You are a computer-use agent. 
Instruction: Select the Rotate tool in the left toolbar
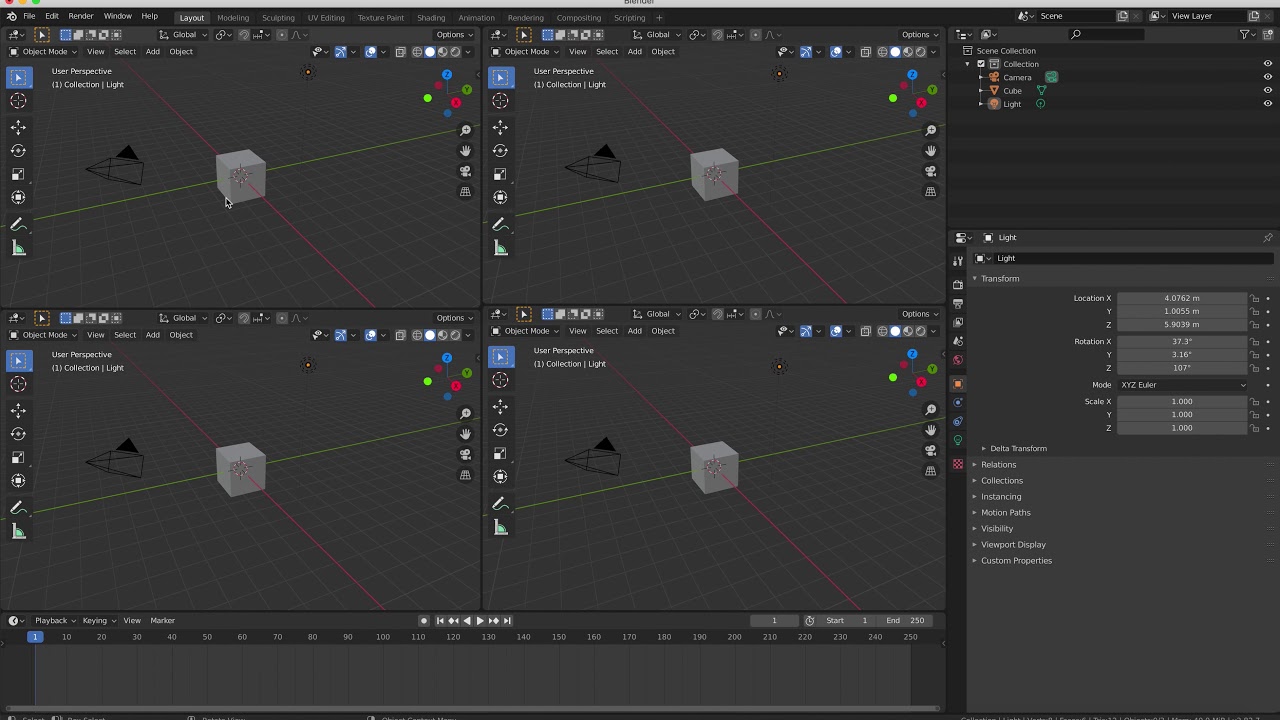coord(18,150)
